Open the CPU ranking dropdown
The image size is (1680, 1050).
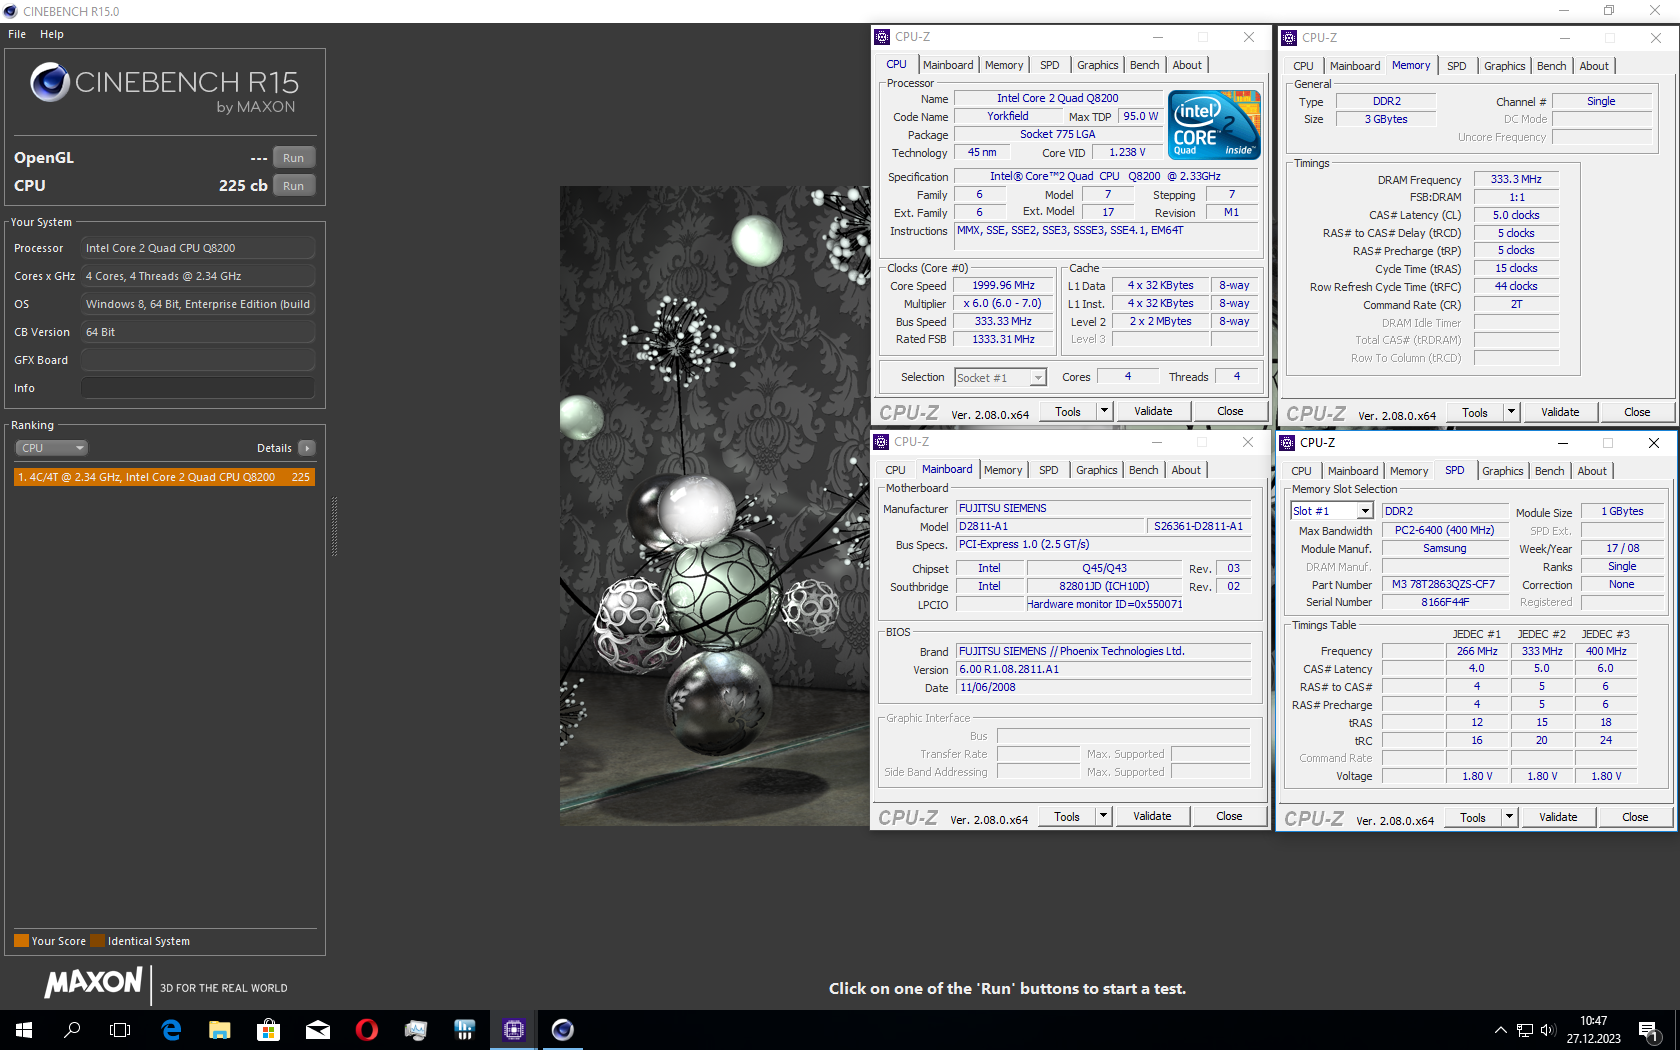(x=51, y=448)
